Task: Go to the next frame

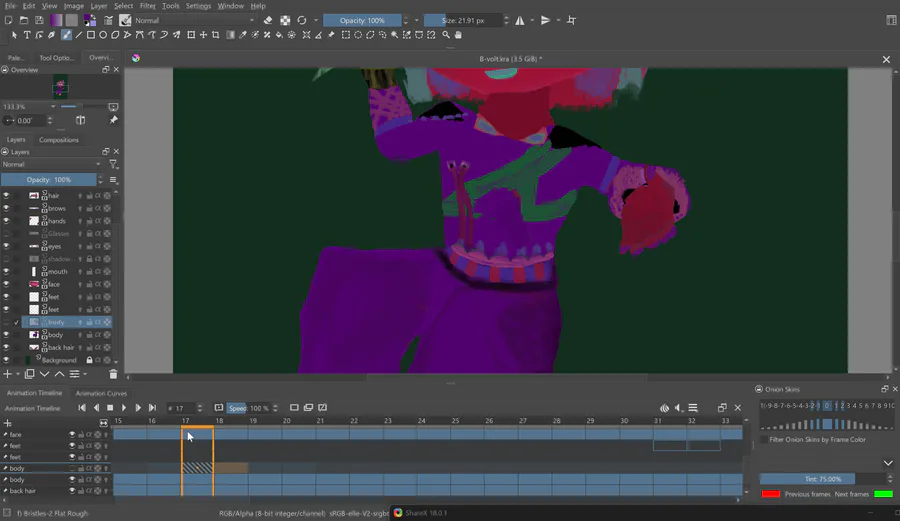Action: pos(138,408)
